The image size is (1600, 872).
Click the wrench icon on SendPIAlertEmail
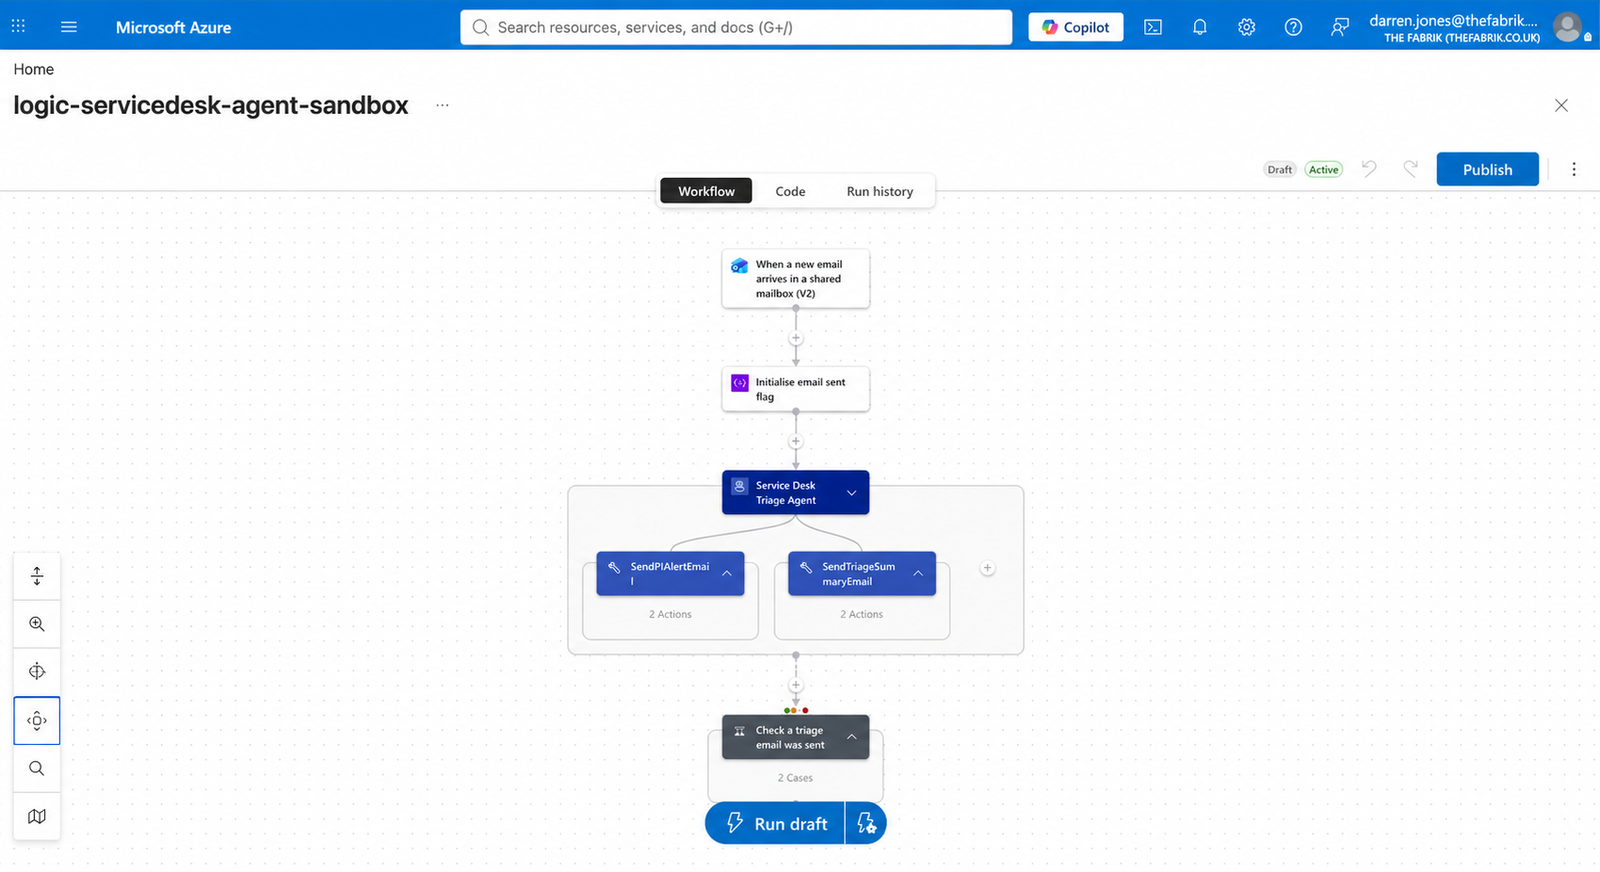615,567
